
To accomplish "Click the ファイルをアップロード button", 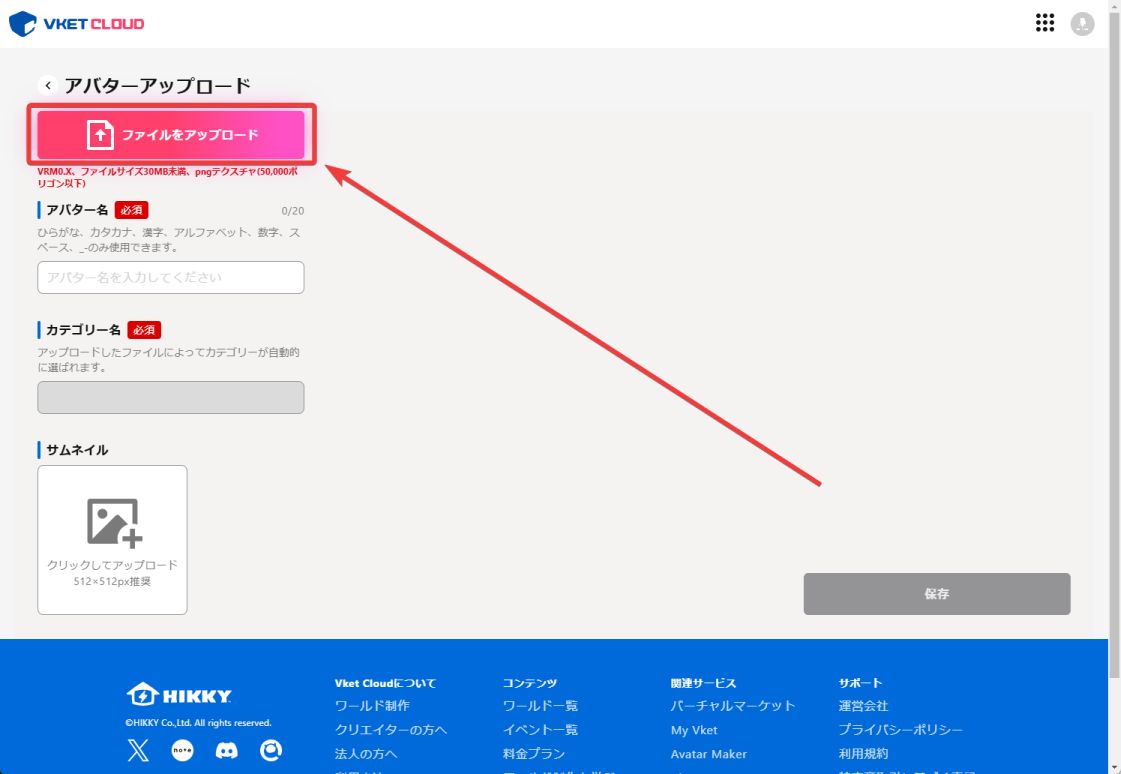I will [x=171, y=135].
